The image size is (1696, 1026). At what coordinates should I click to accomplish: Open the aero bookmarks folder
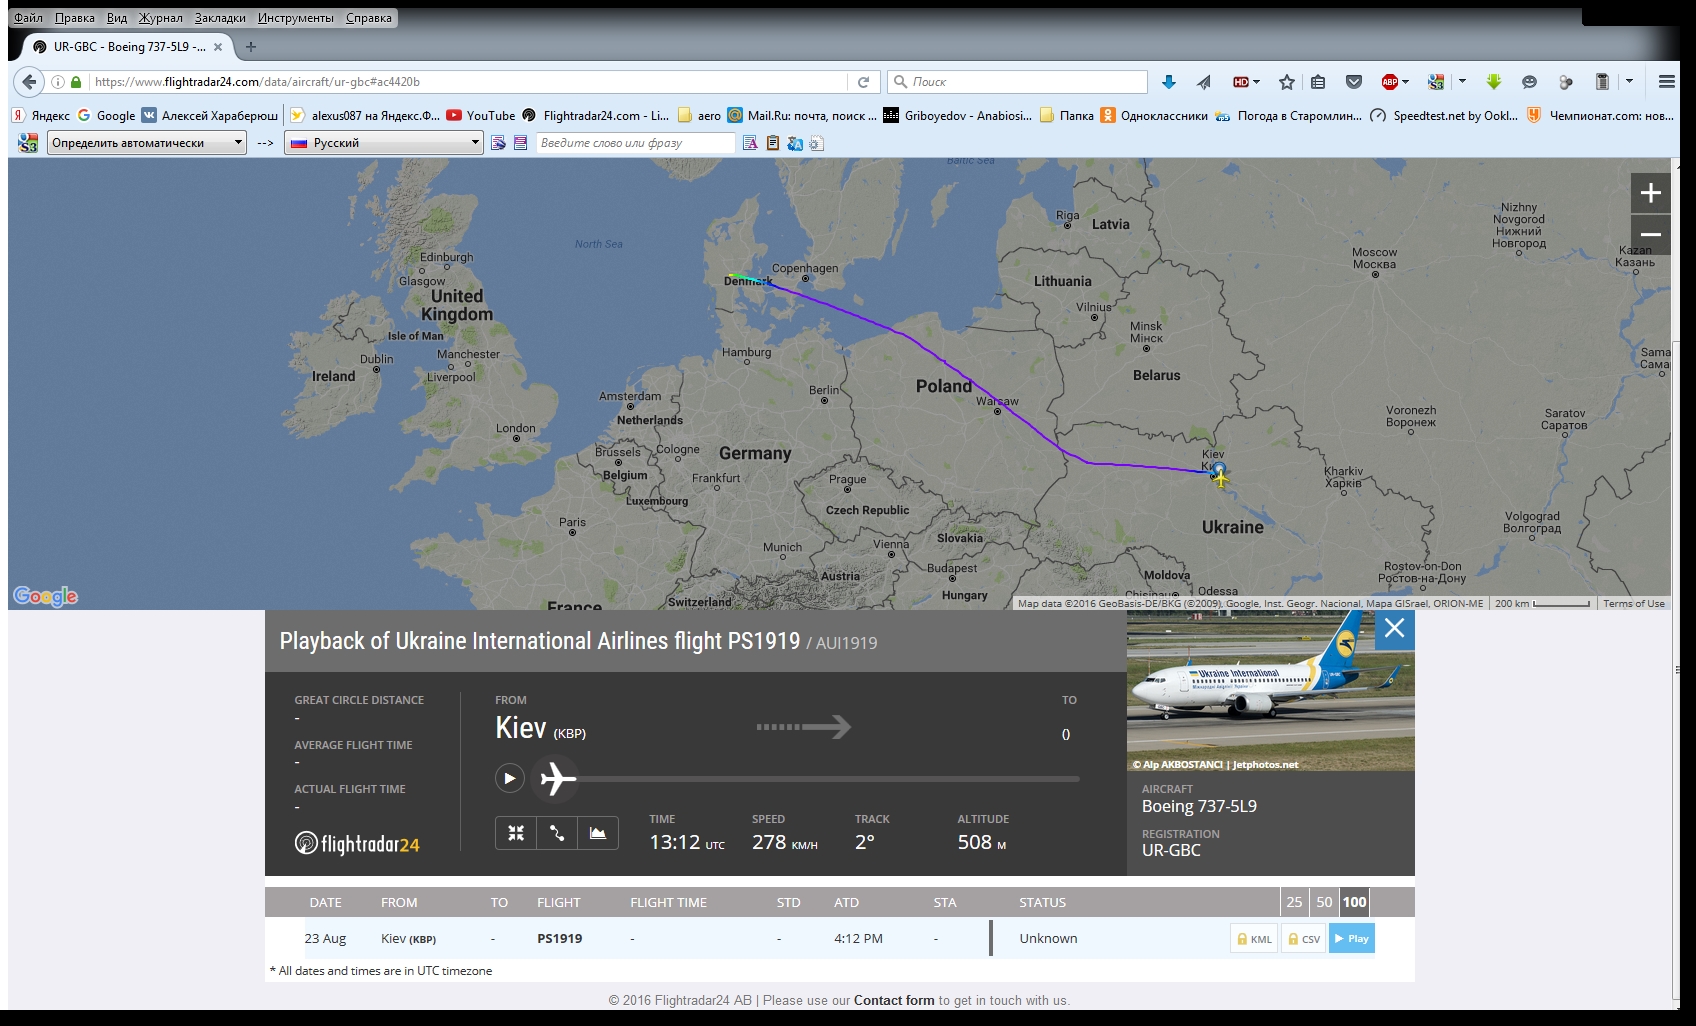click(x=699, y=116)
